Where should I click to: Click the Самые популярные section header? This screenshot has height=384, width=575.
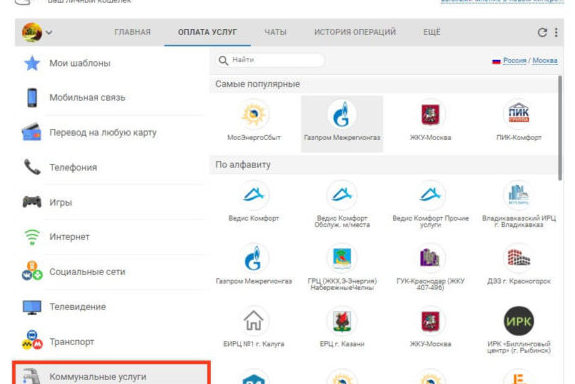(x=257, y=84)
